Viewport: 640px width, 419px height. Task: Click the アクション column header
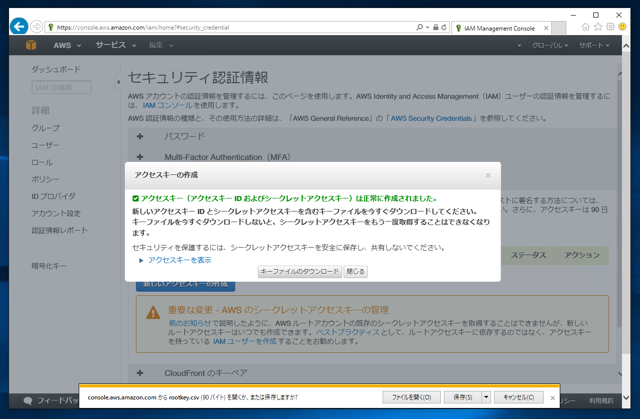click(582, 255)
